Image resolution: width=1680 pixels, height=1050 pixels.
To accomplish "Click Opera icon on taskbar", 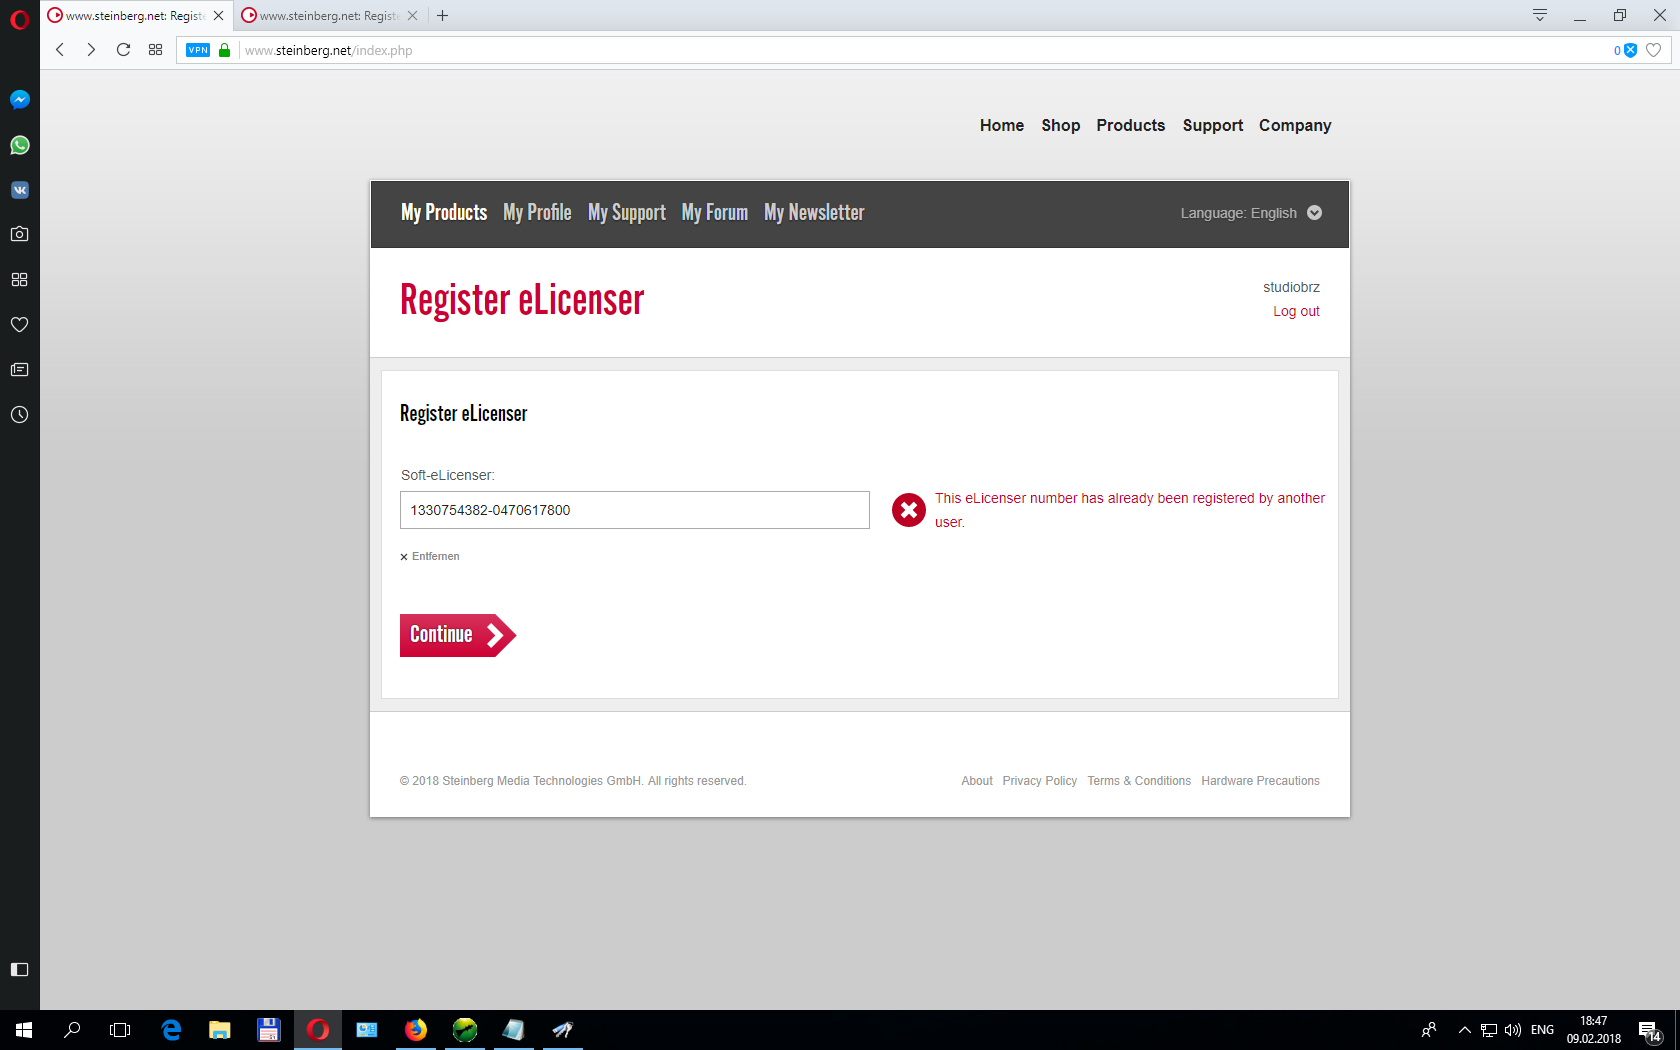I will coord(318,1030).
